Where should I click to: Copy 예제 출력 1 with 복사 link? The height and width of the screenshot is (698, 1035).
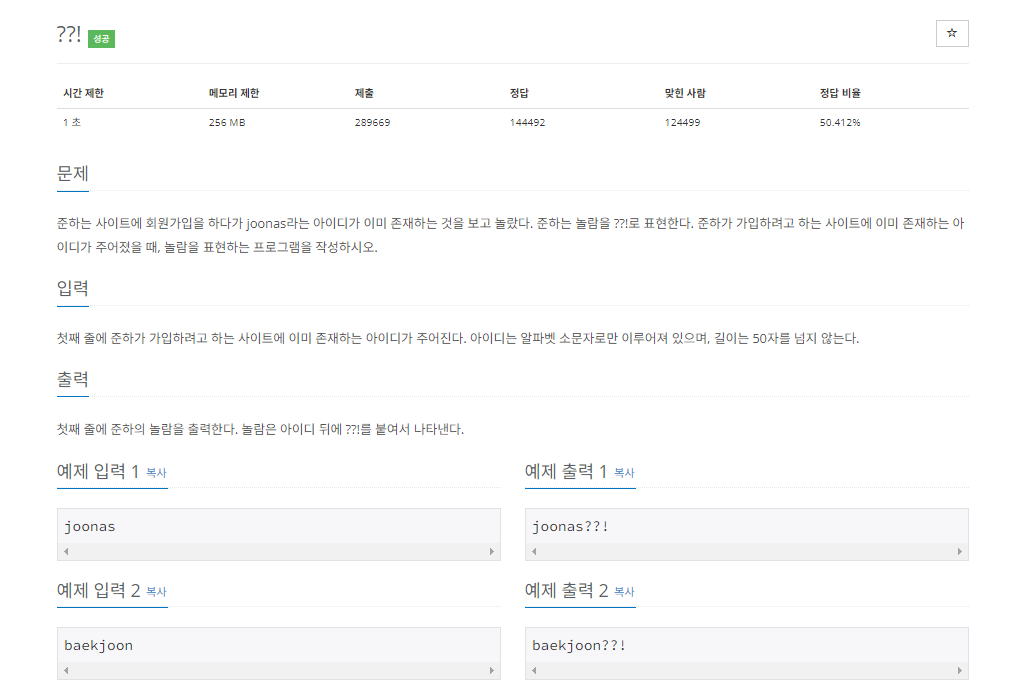(x=624, y=473)
